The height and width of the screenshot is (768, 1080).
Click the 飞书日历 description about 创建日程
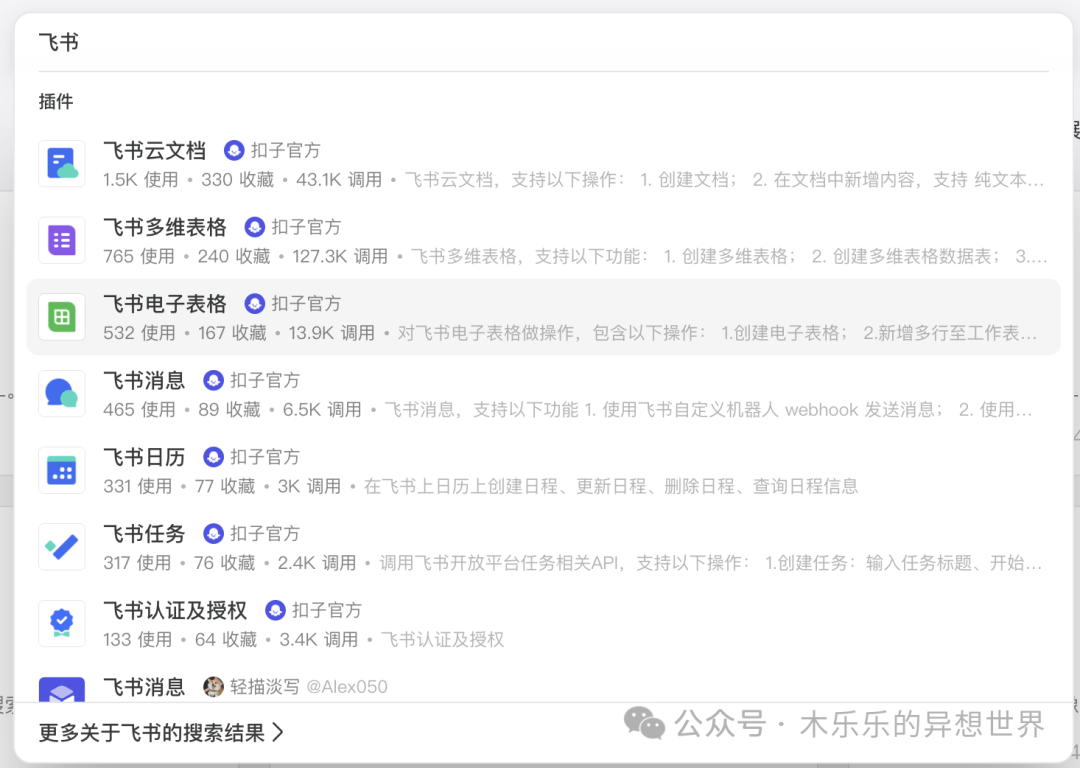tap(611, 486)
